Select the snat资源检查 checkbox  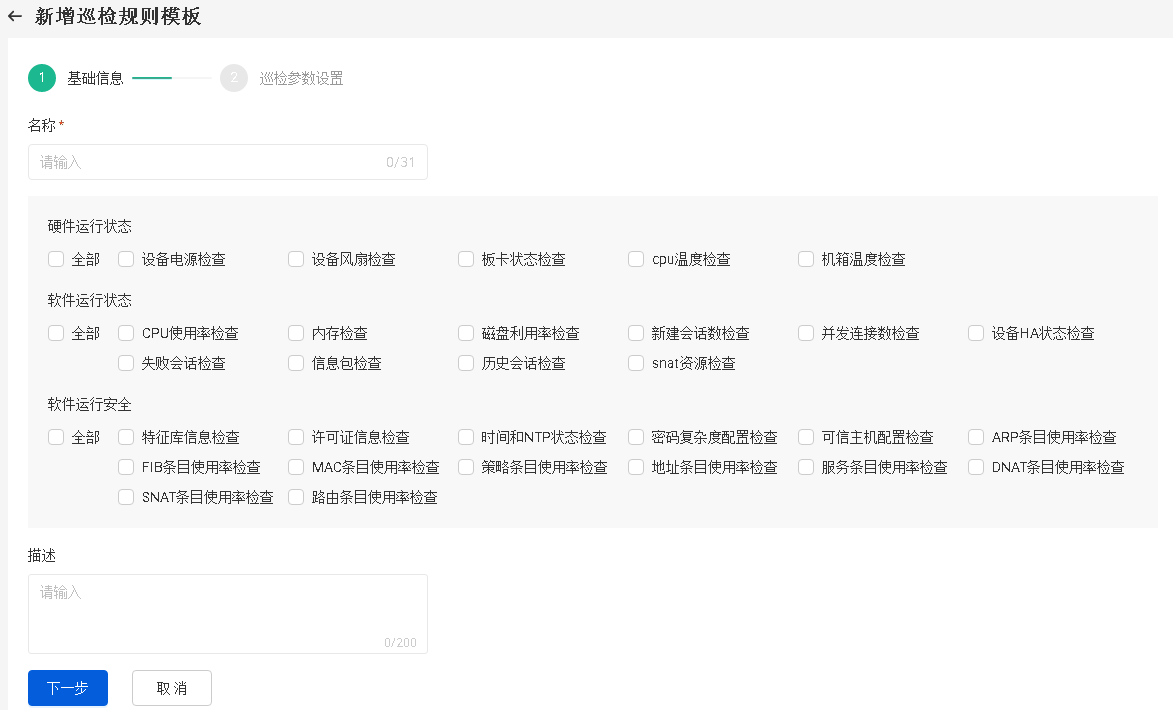point(636,364)
